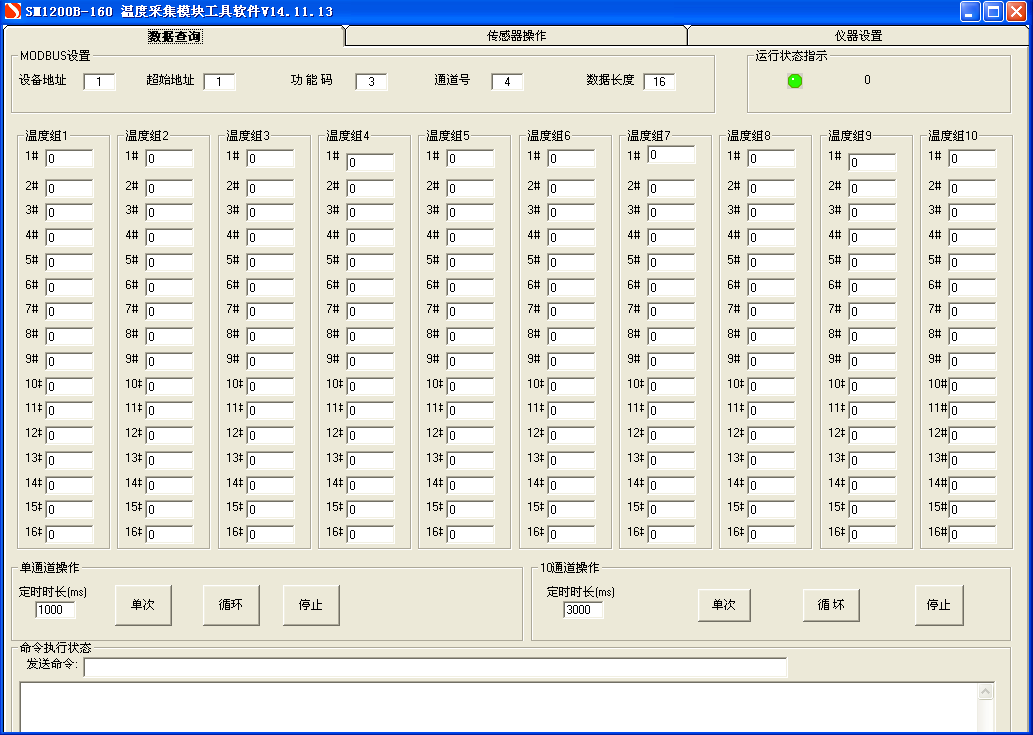Start 循环 in the 单通道操作 group

[x=231, y=605]
